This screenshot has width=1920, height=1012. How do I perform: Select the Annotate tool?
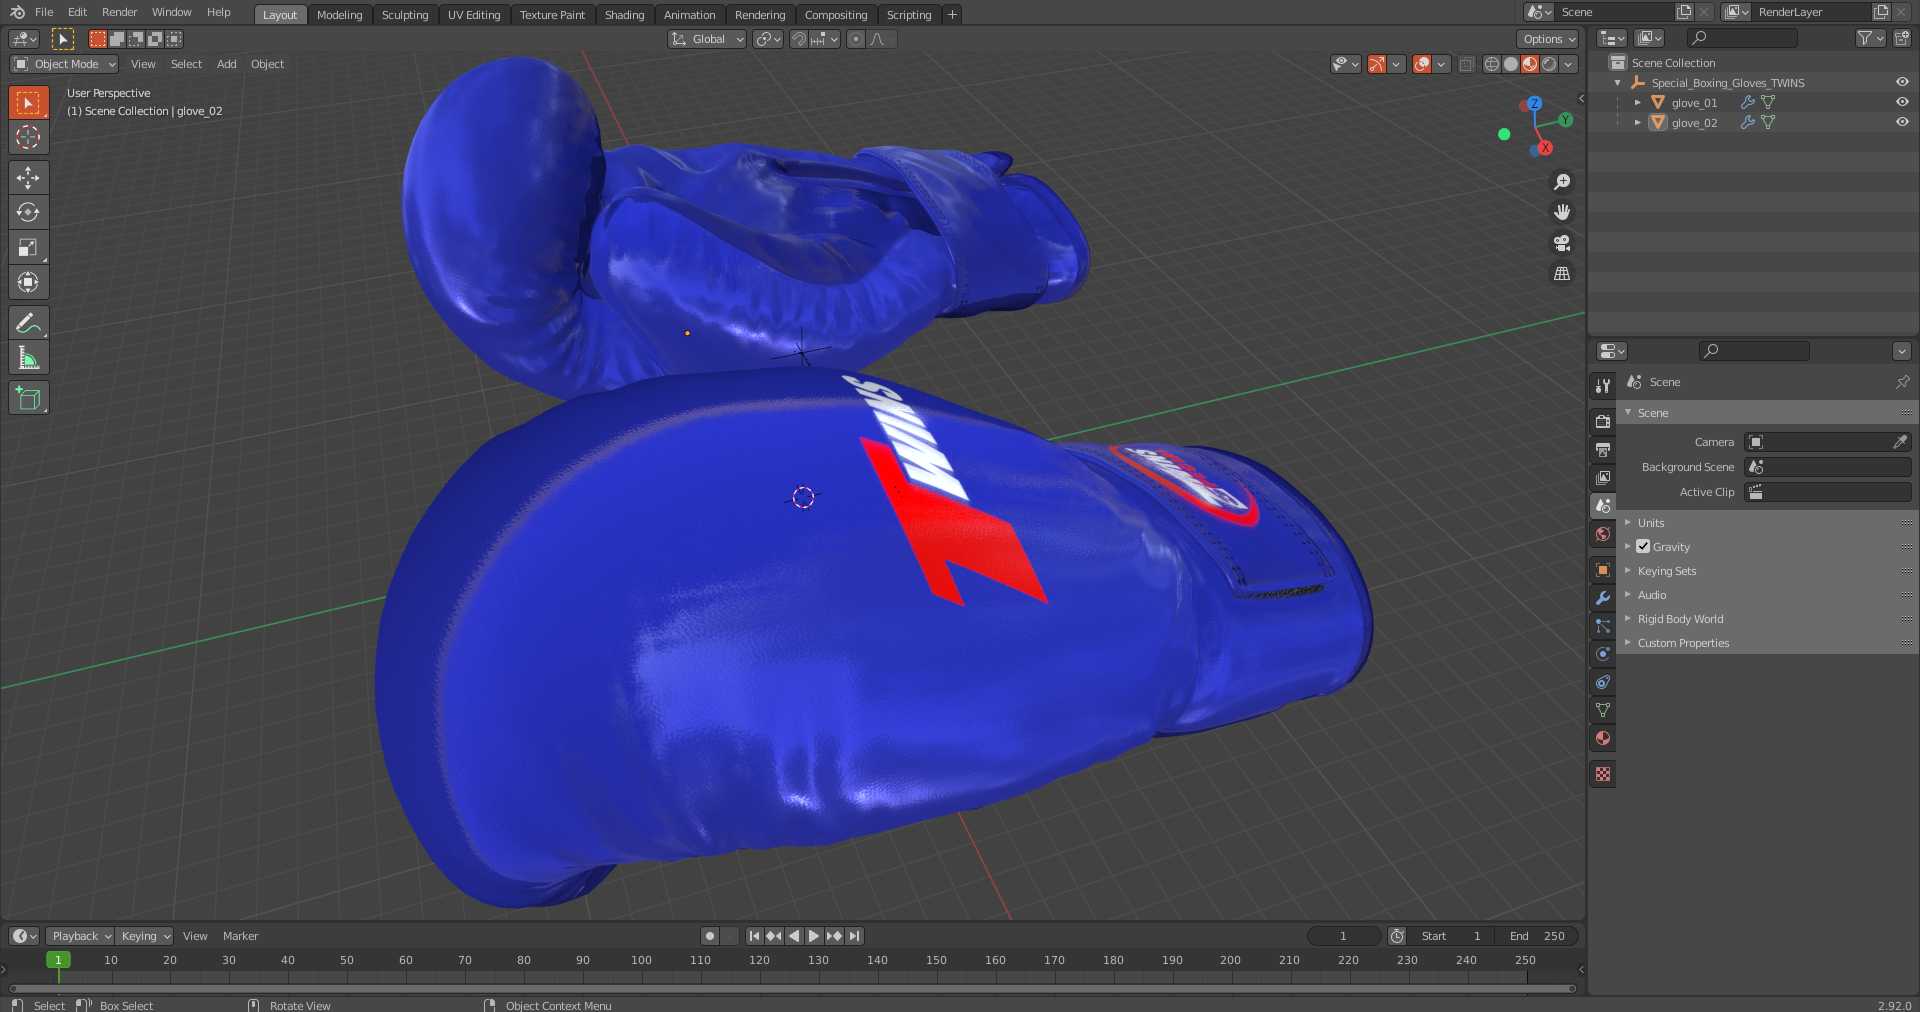pyautogui.click(x=28, y=323)
